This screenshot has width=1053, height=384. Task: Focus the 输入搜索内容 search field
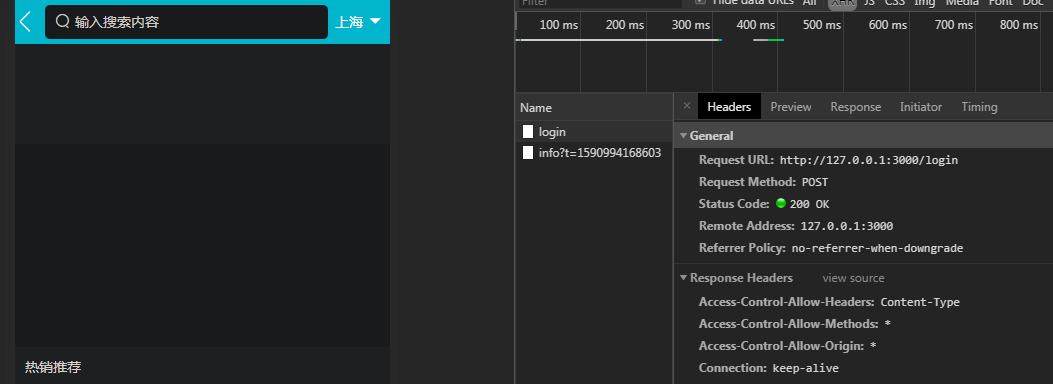(186, 22)
